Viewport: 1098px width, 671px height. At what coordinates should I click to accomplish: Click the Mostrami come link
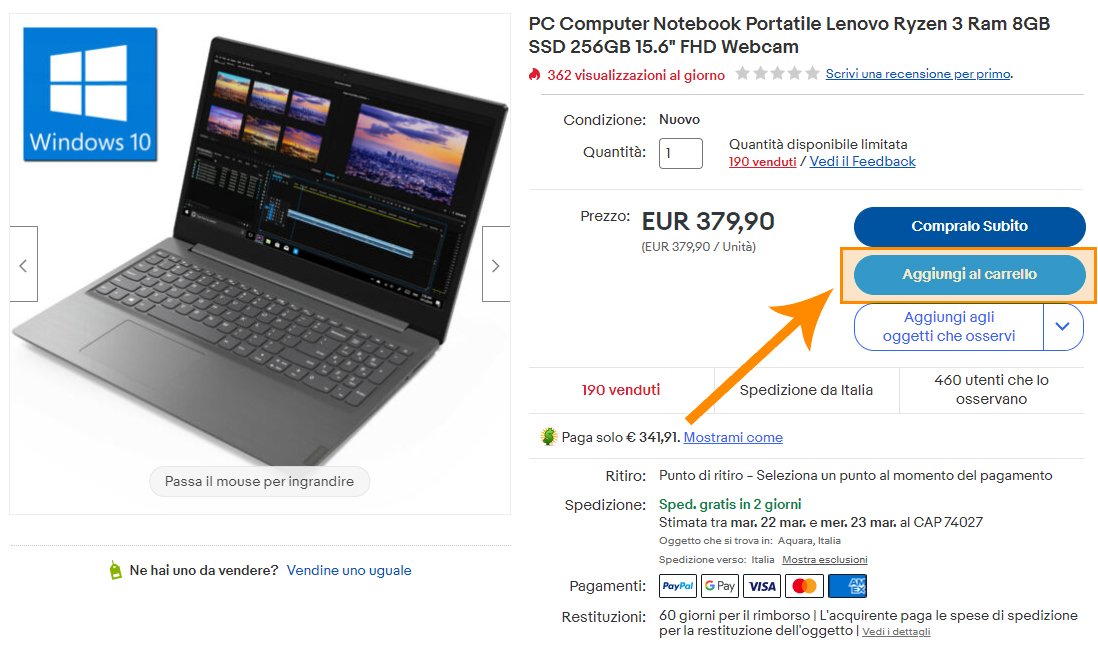point(732,437)
